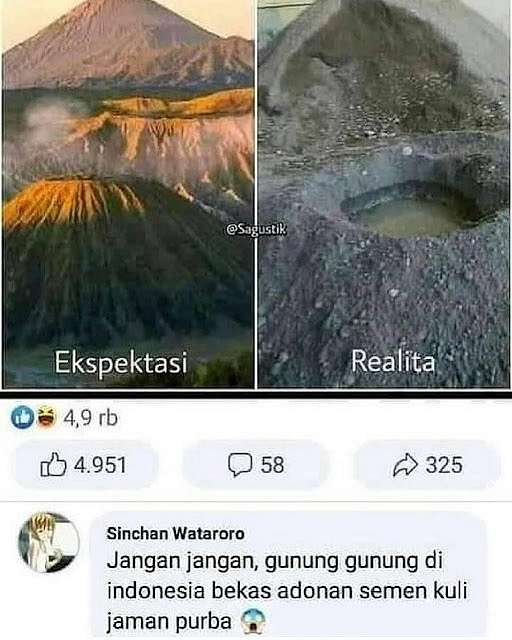Like the post with 4.951 likes
The width and height of the screenshot is (512, 640).
[84, 465]
